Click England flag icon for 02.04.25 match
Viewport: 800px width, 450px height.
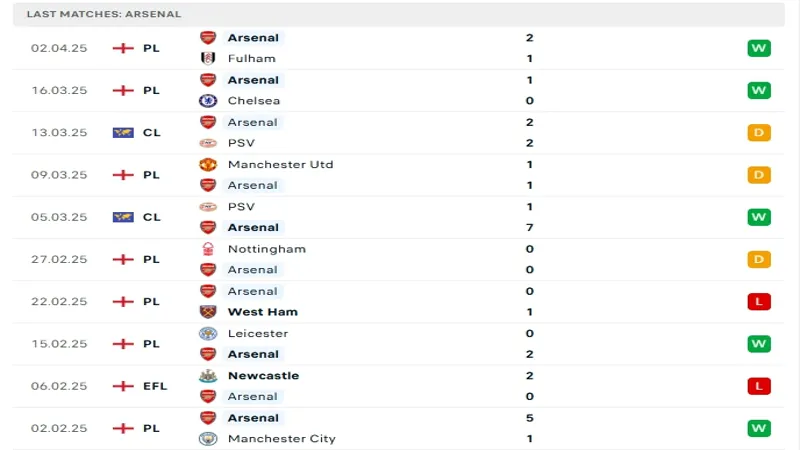point(123,48)
